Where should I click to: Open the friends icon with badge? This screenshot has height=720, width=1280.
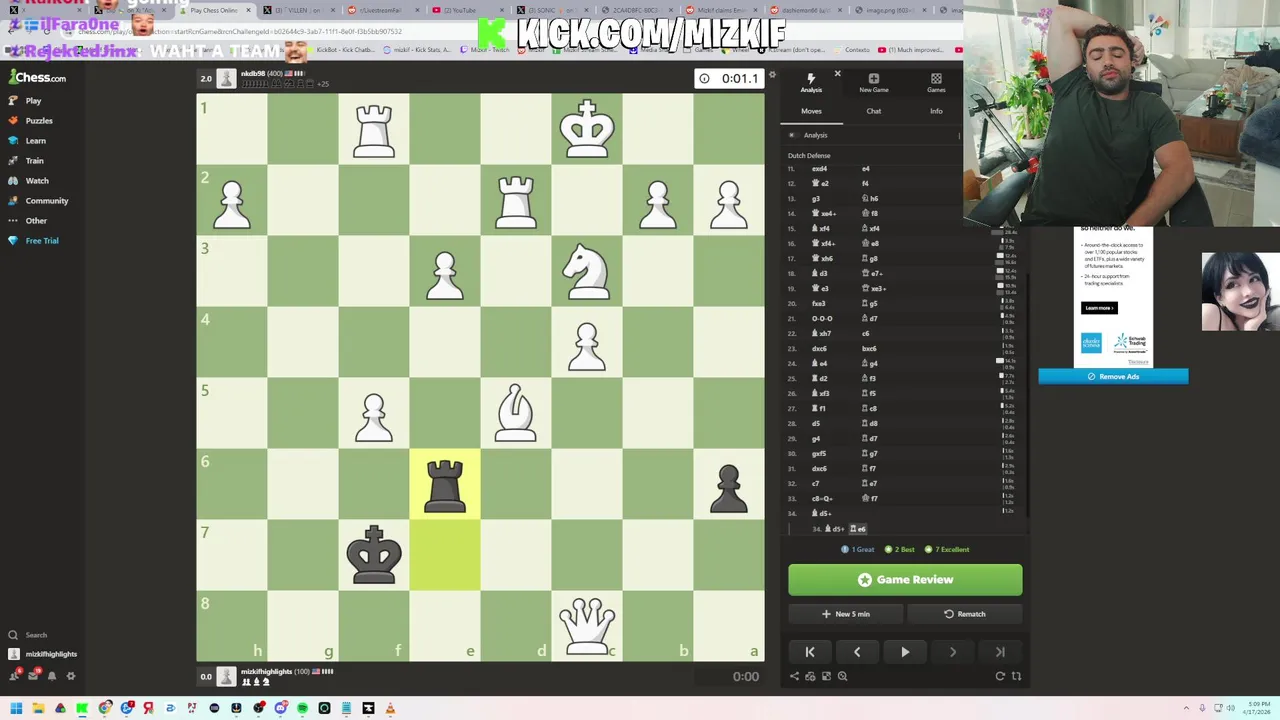[13, 676]
